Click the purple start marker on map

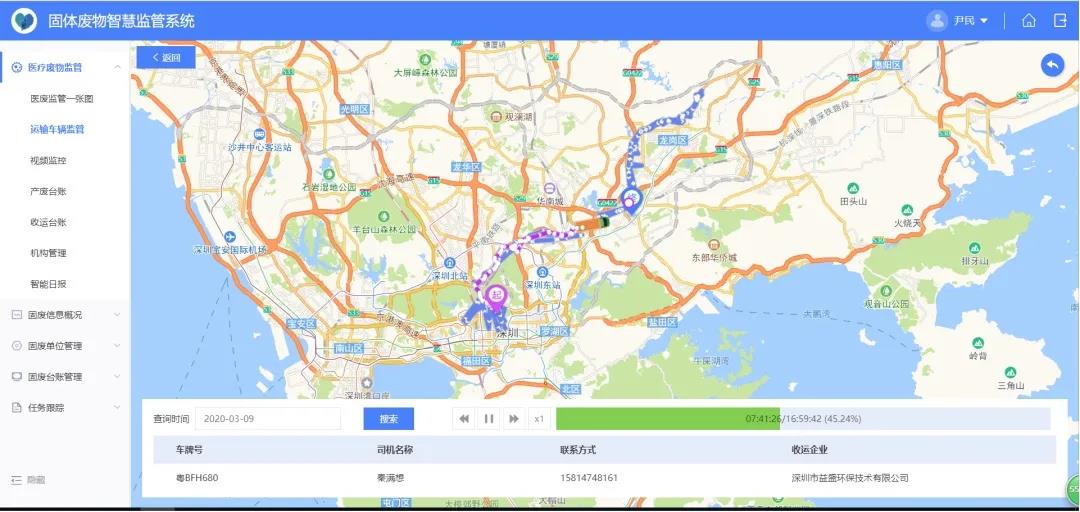click(x=495, y=294)
